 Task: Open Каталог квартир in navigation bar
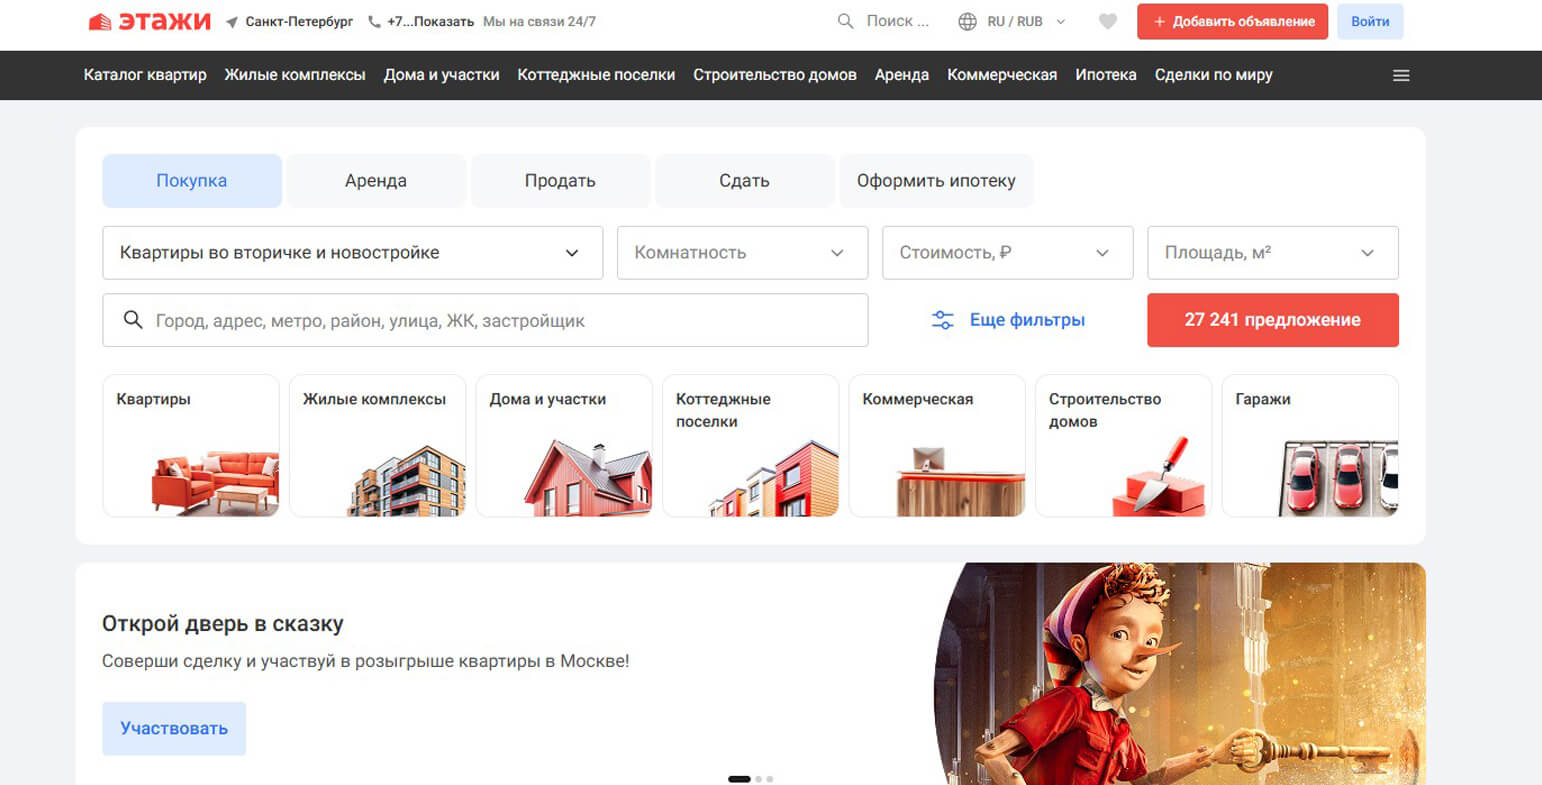pyautogui.click(x=145, y=75)
